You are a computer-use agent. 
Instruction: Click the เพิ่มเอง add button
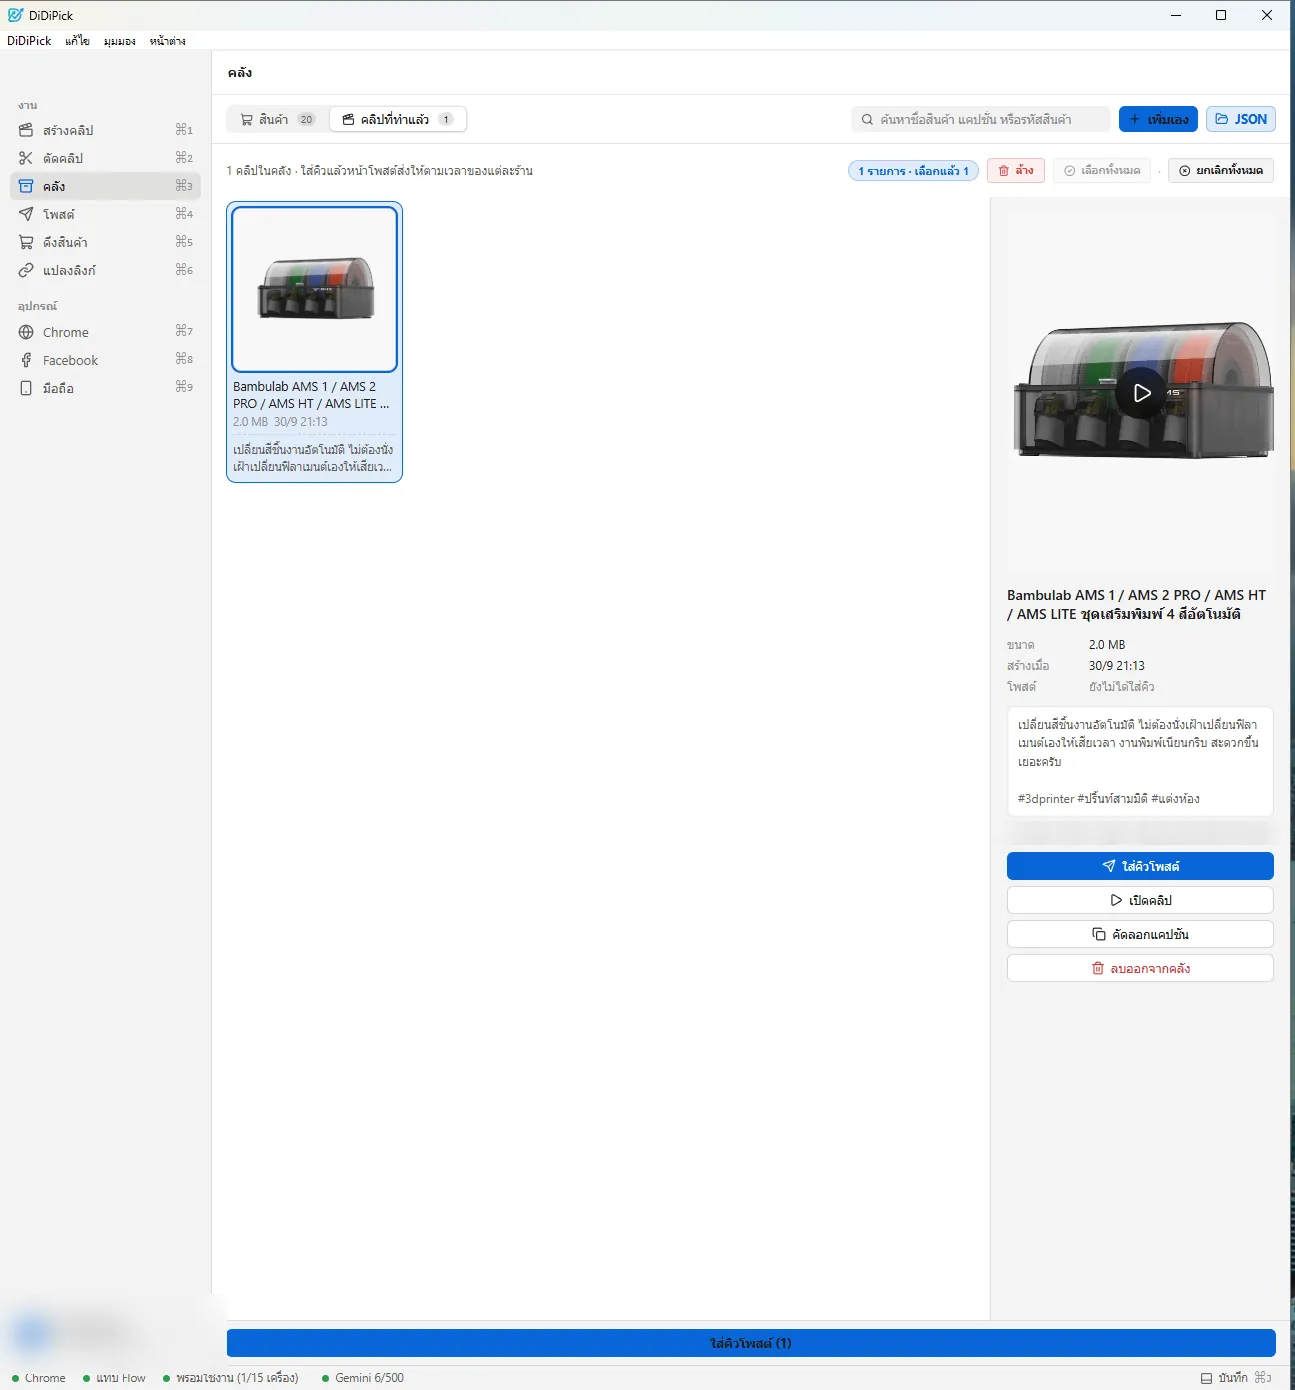(x=1159, y=119)
